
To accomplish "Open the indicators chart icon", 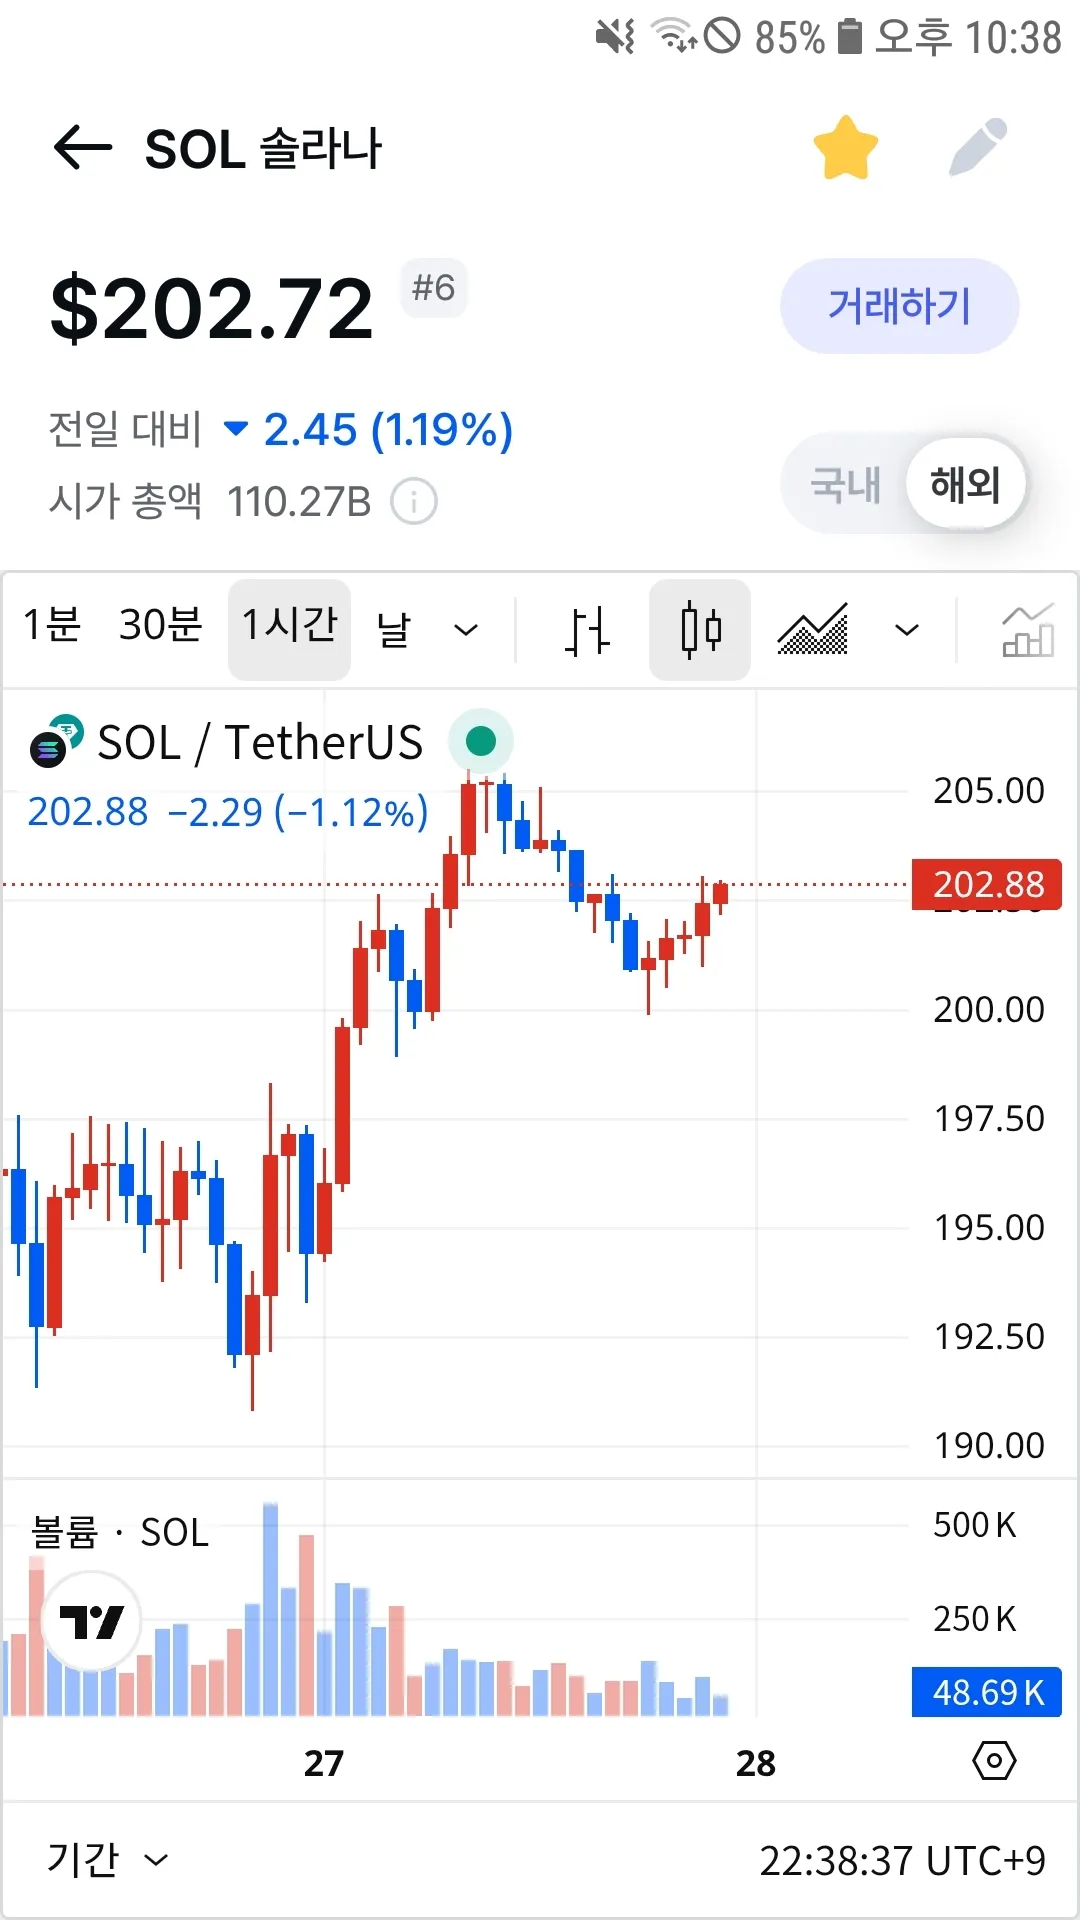I will coord(1027,630).
